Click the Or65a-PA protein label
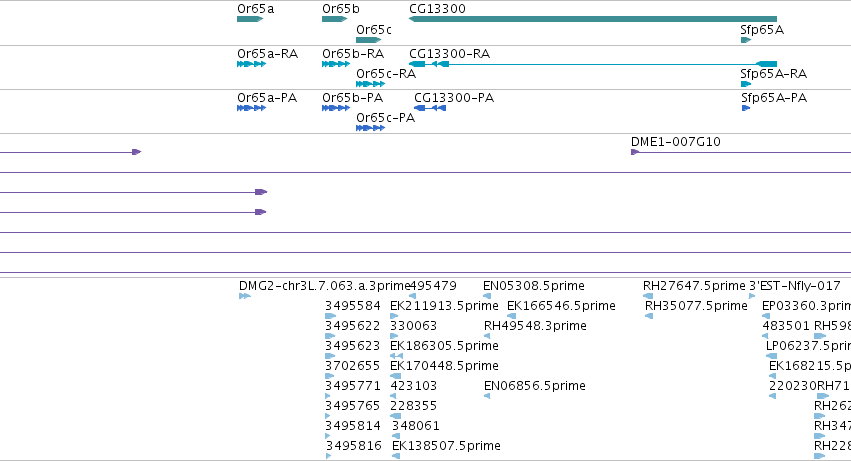The height and width of the screenshot is (461, 851). [267, 98]
